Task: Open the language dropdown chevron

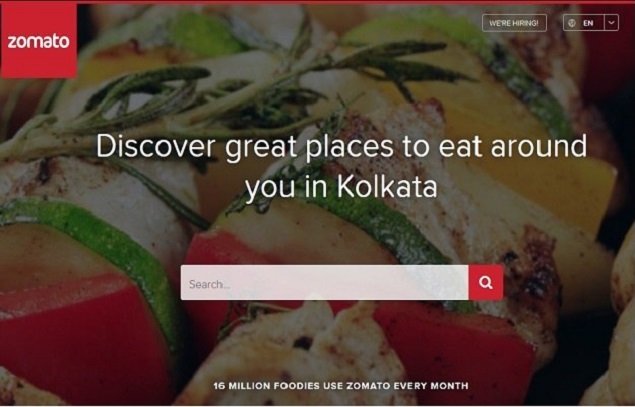Action: [611, 23]
